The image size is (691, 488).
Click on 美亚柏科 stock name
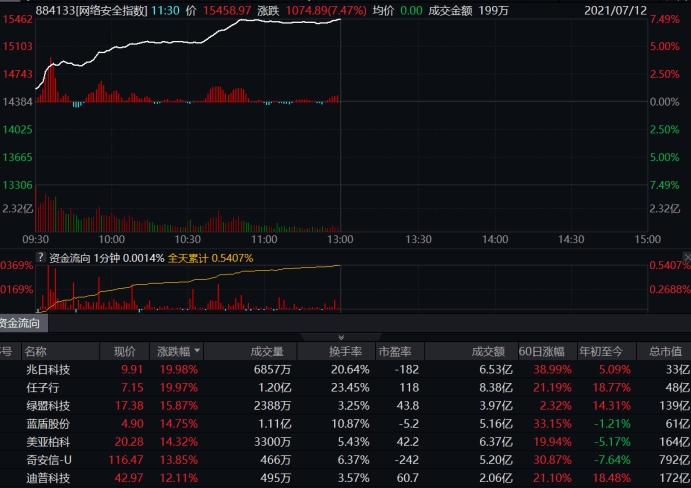coord(48,441)
